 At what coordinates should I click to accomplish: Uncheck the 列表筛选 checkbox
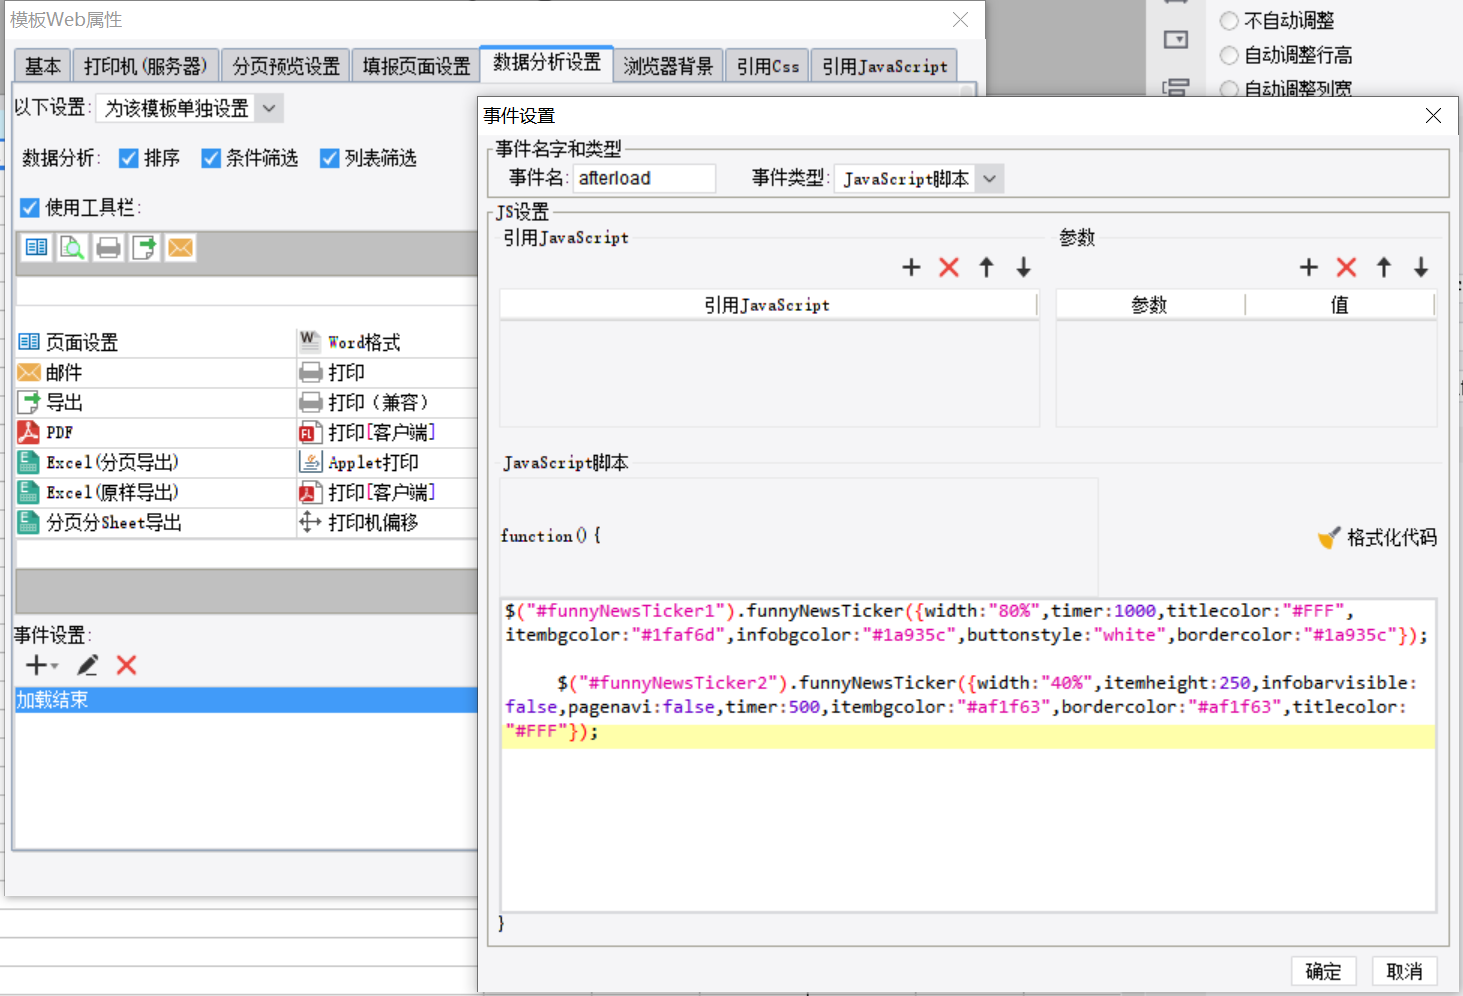[x=329, y=158]
